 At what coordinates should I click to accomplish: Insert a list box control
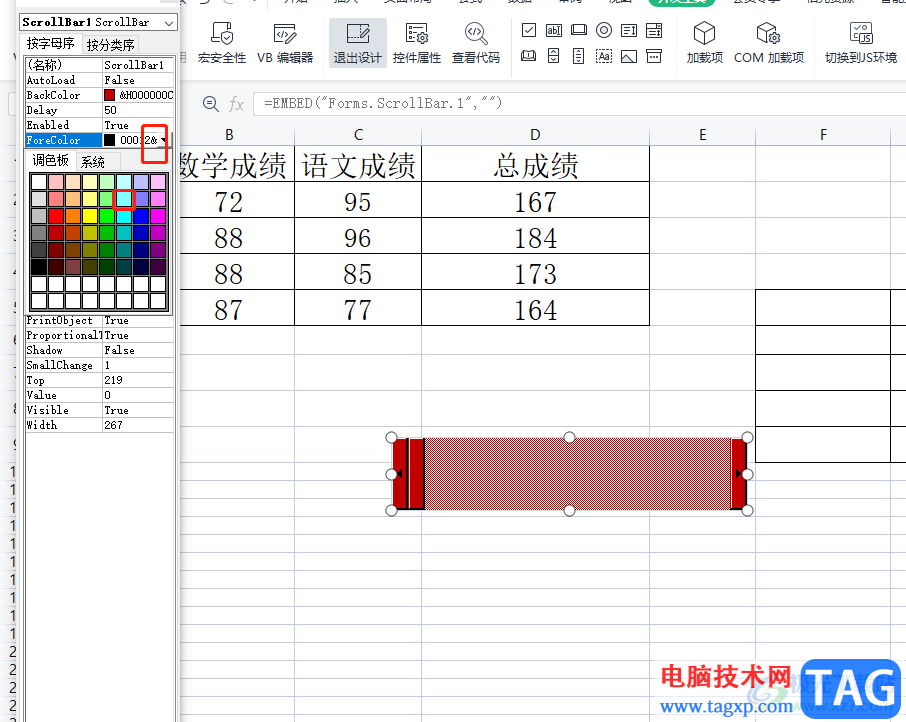click(x=629, y=30)
